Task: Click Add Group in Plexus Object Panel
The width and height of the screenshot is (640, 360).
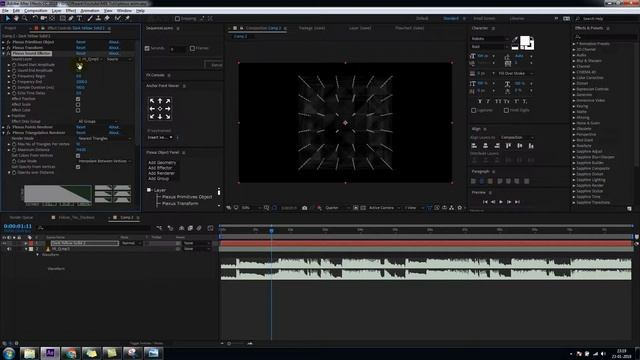Action: (158, 178)
